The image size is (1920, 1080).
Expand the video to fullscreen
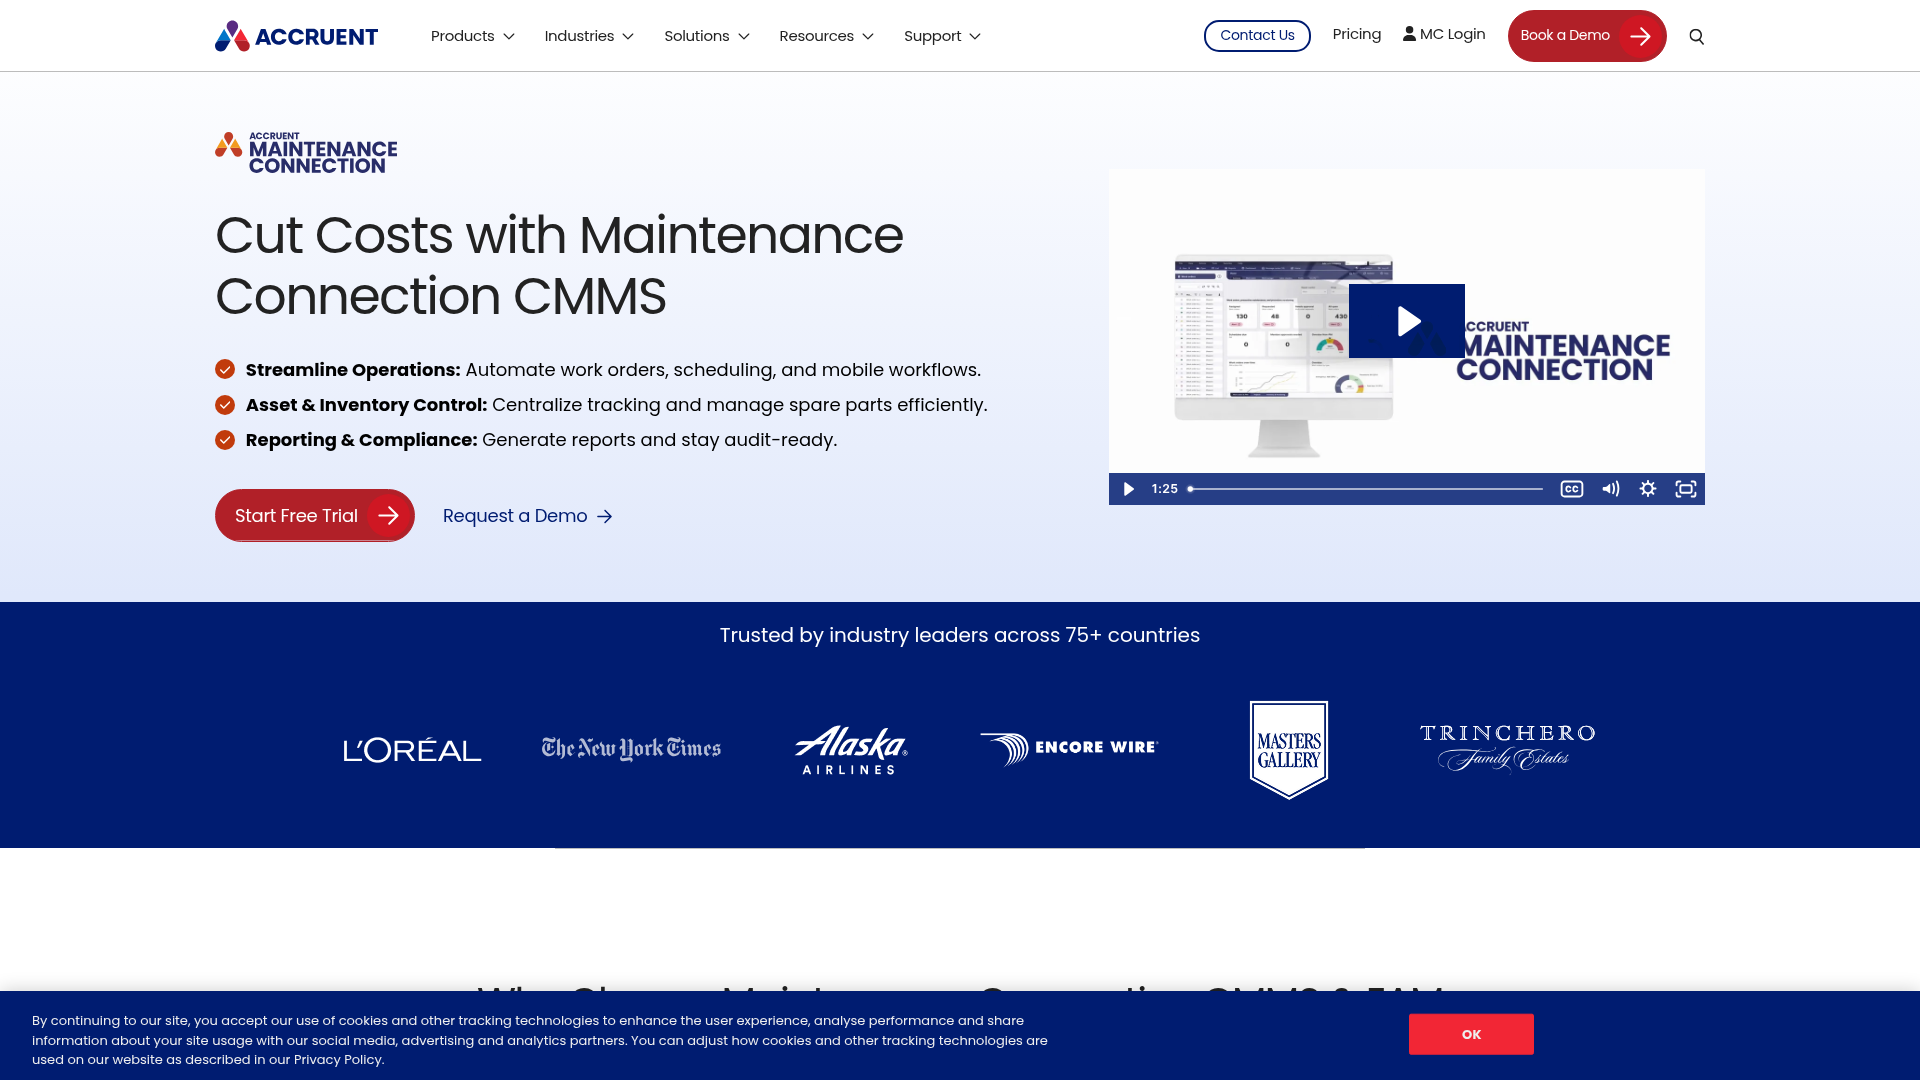tap(1686, 489)
